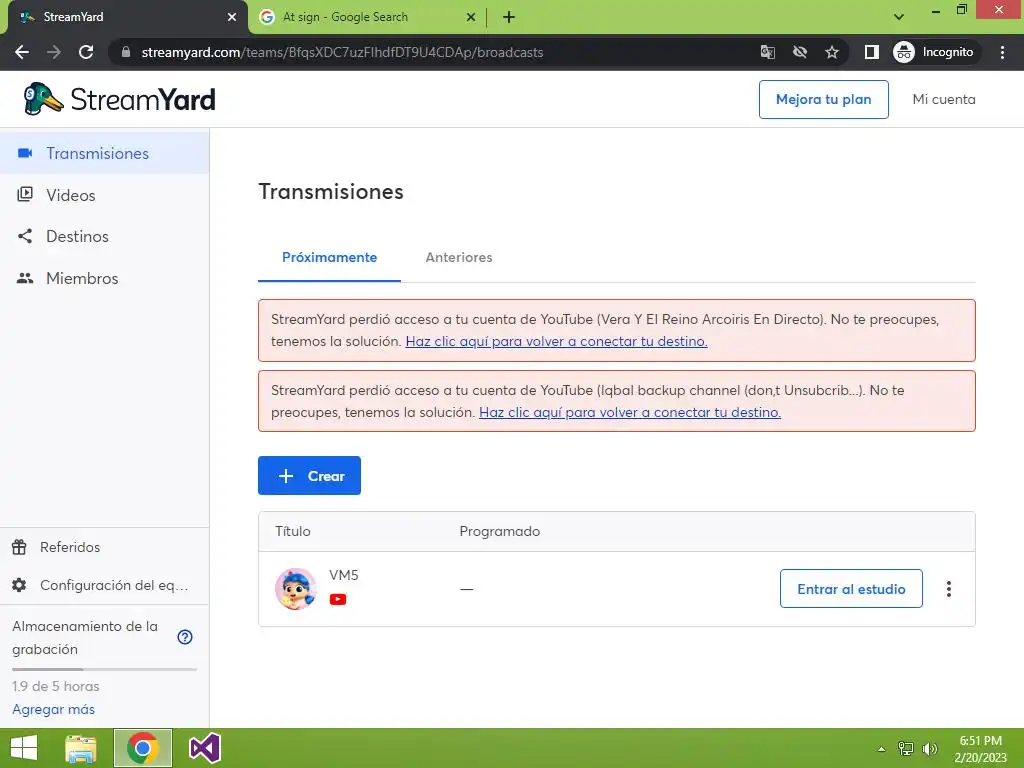Click the Transmisiones page heading
Image resolution: width=1024 pixels, height=768 pixels.
pos(331,192)
